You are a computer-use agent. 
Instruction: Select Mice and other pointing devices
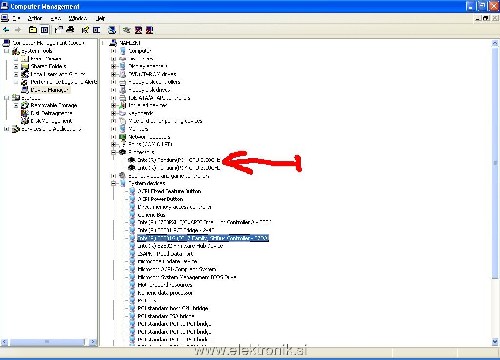coord(165,121)
